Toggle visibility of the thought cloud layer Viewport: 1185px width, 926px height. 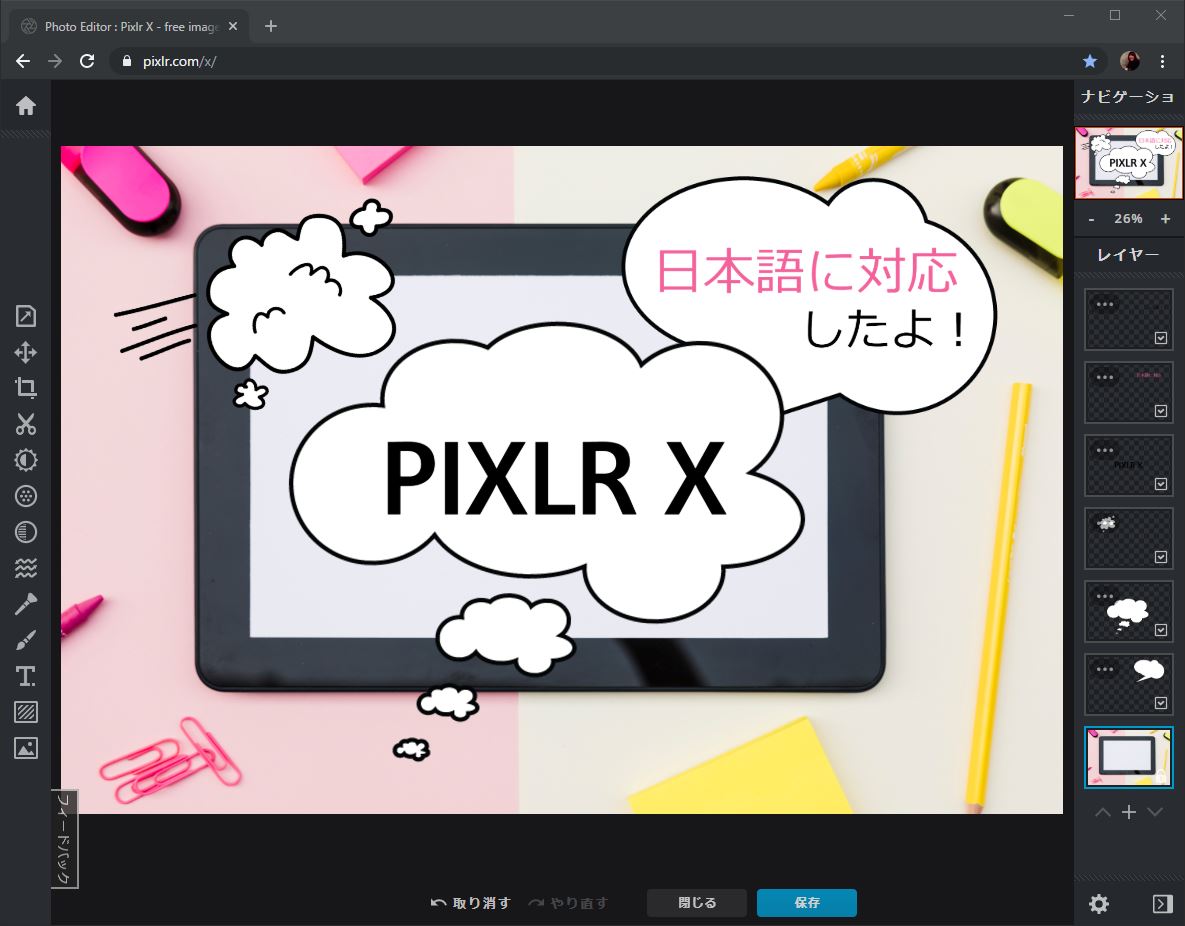pos(1161,630)
